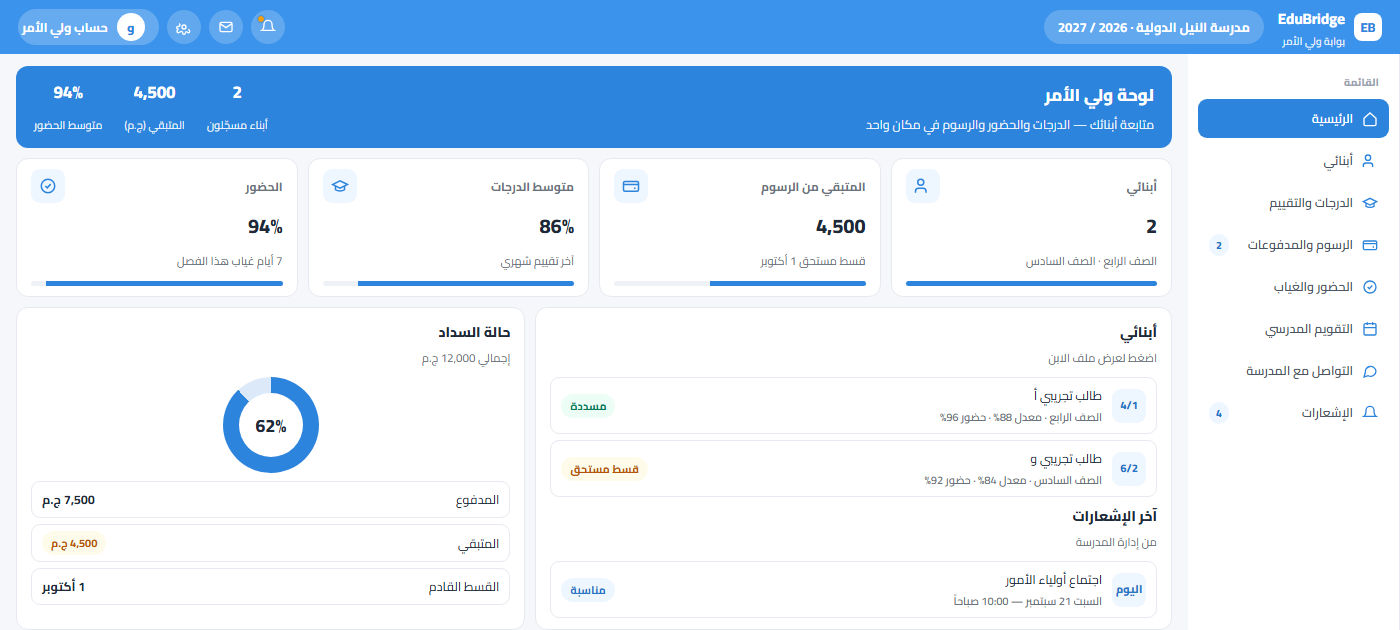Click banner stat 'متوسط الحضور'
The image size is (1400, 630).
[68, 126]
